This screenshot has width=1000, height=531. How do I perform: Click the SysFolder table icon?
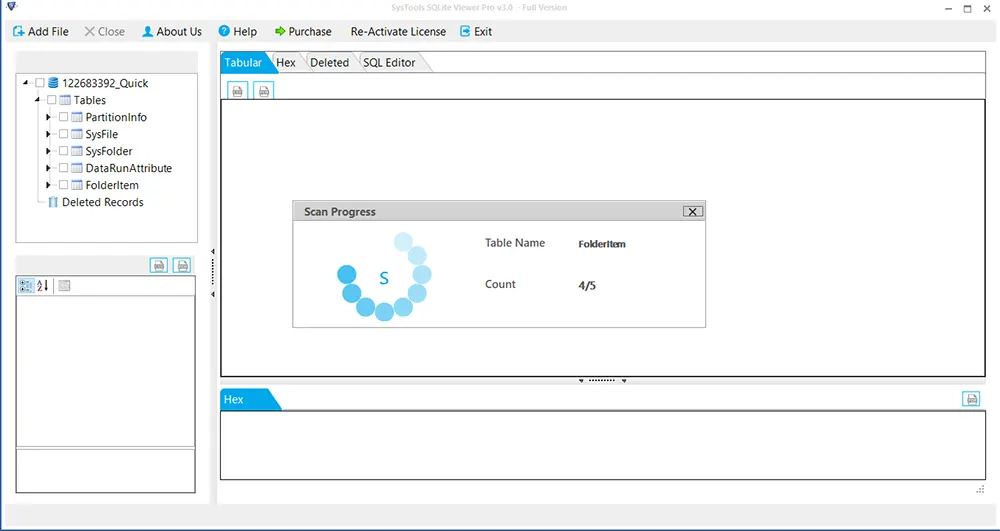coord(77,151)
